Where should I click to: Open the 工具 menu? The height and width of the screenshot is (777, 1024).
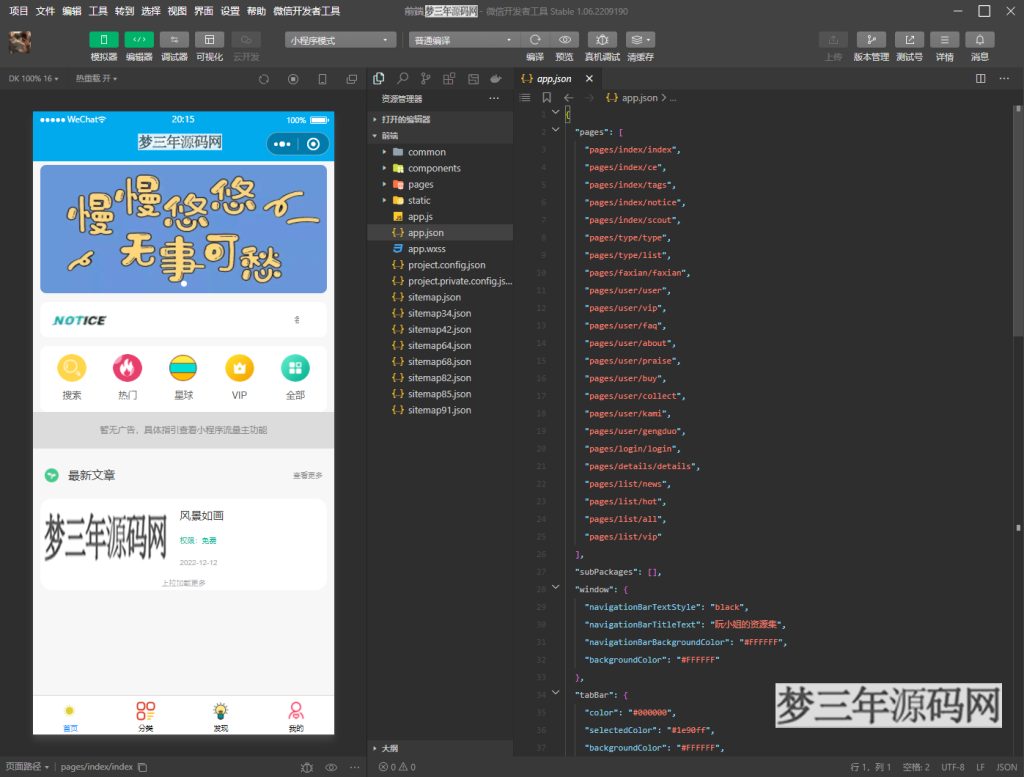[x=98, y=11]
